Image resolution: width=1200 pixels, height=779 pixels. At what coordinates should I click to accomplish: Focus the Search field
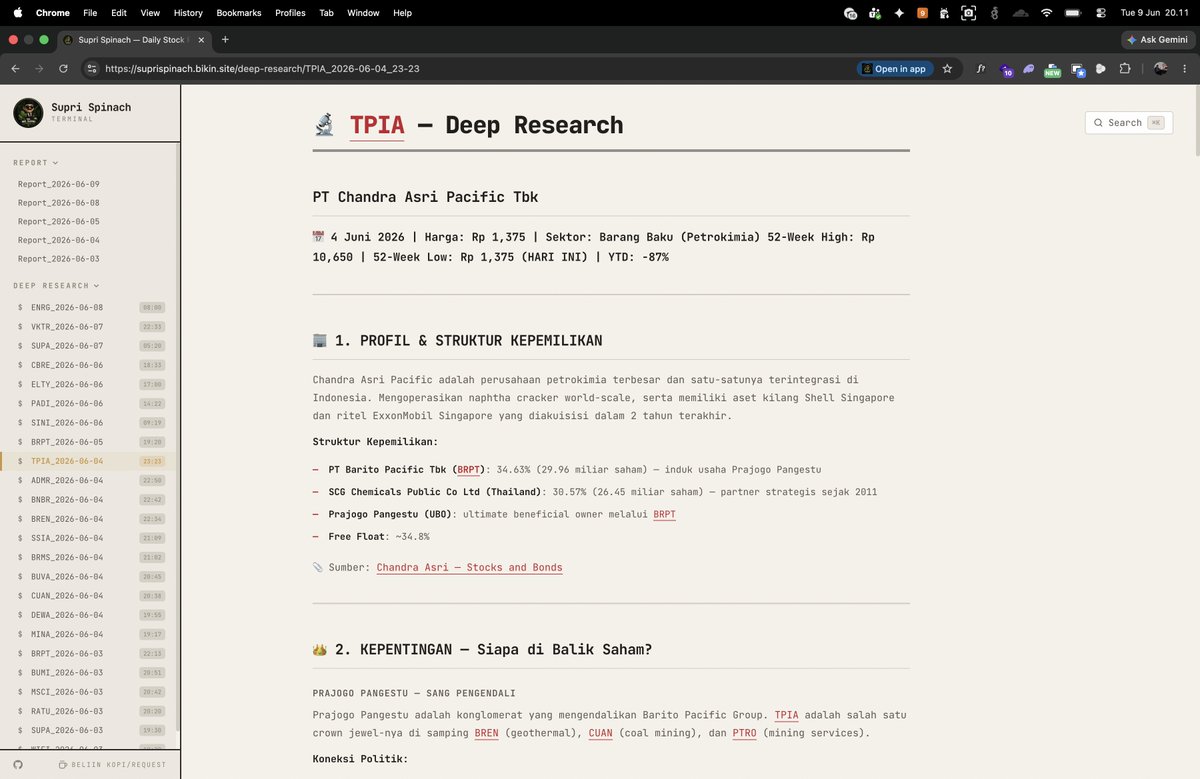(1128, 122)
